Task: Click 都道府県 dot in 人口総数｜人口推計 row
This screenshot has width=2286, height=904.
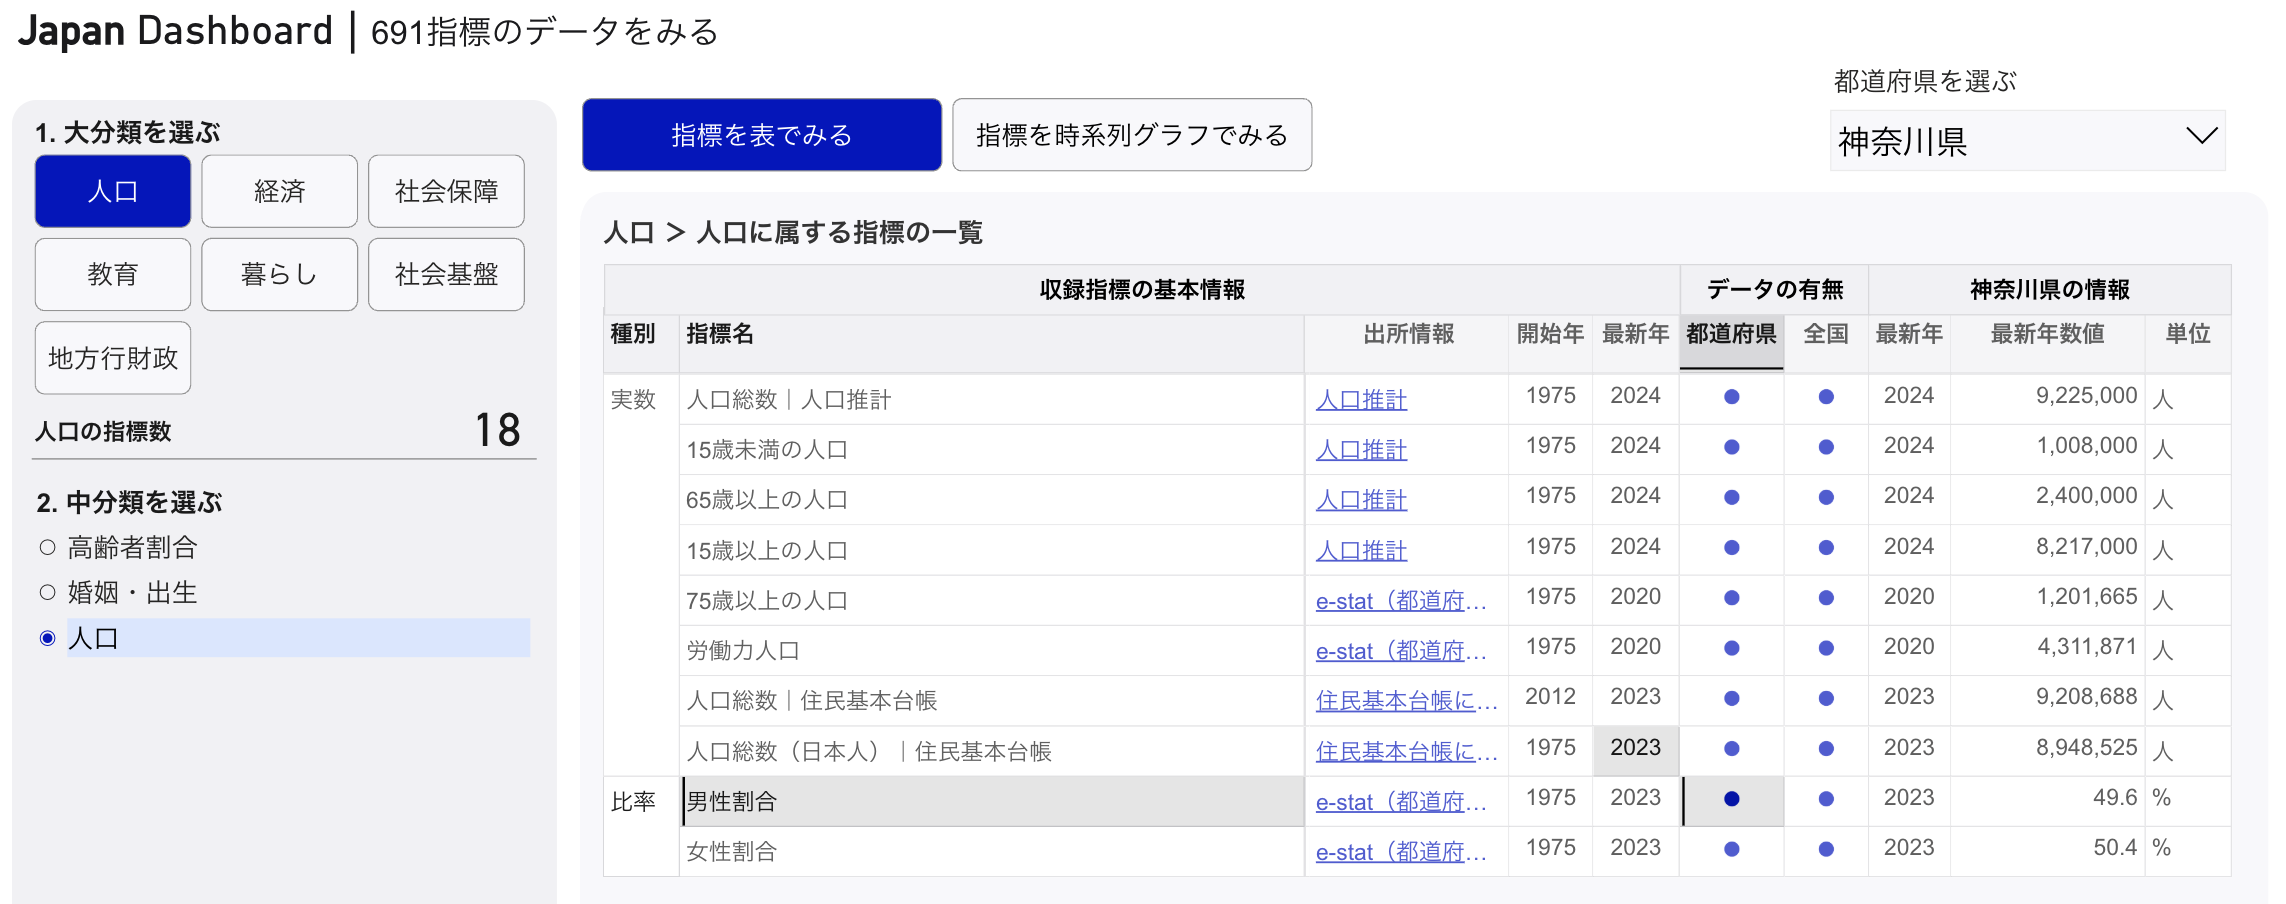Action: pyautogui.click(x=1732, y=397)
